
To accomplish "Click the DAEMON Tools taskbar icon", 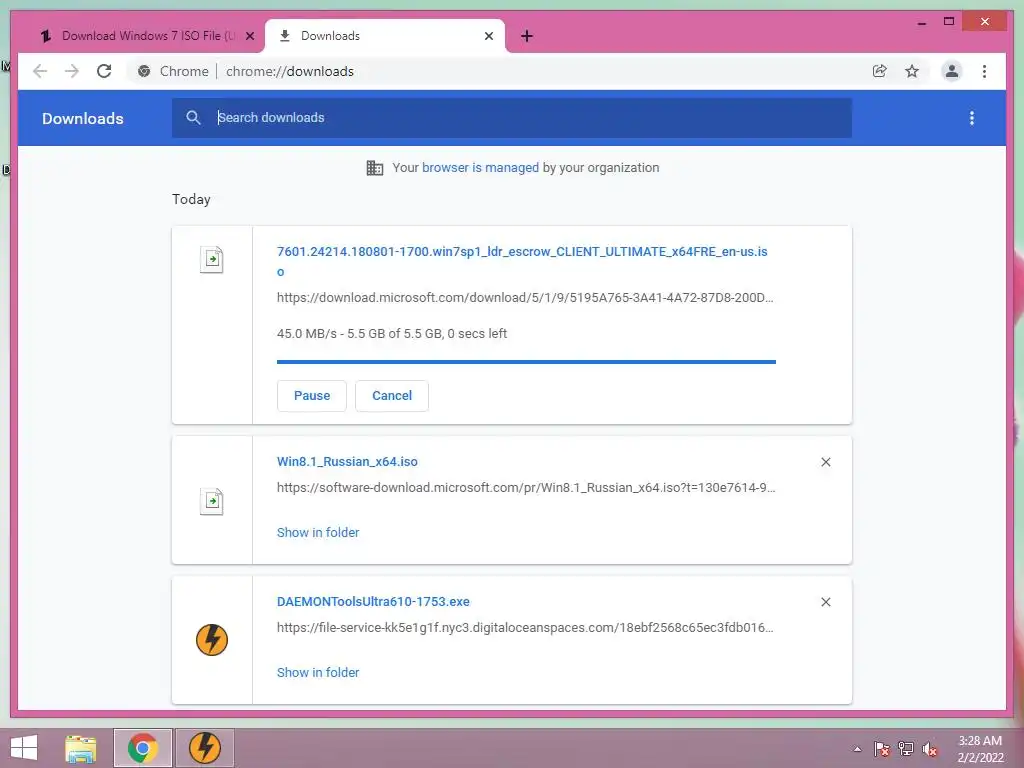I will tap(205, 748).
